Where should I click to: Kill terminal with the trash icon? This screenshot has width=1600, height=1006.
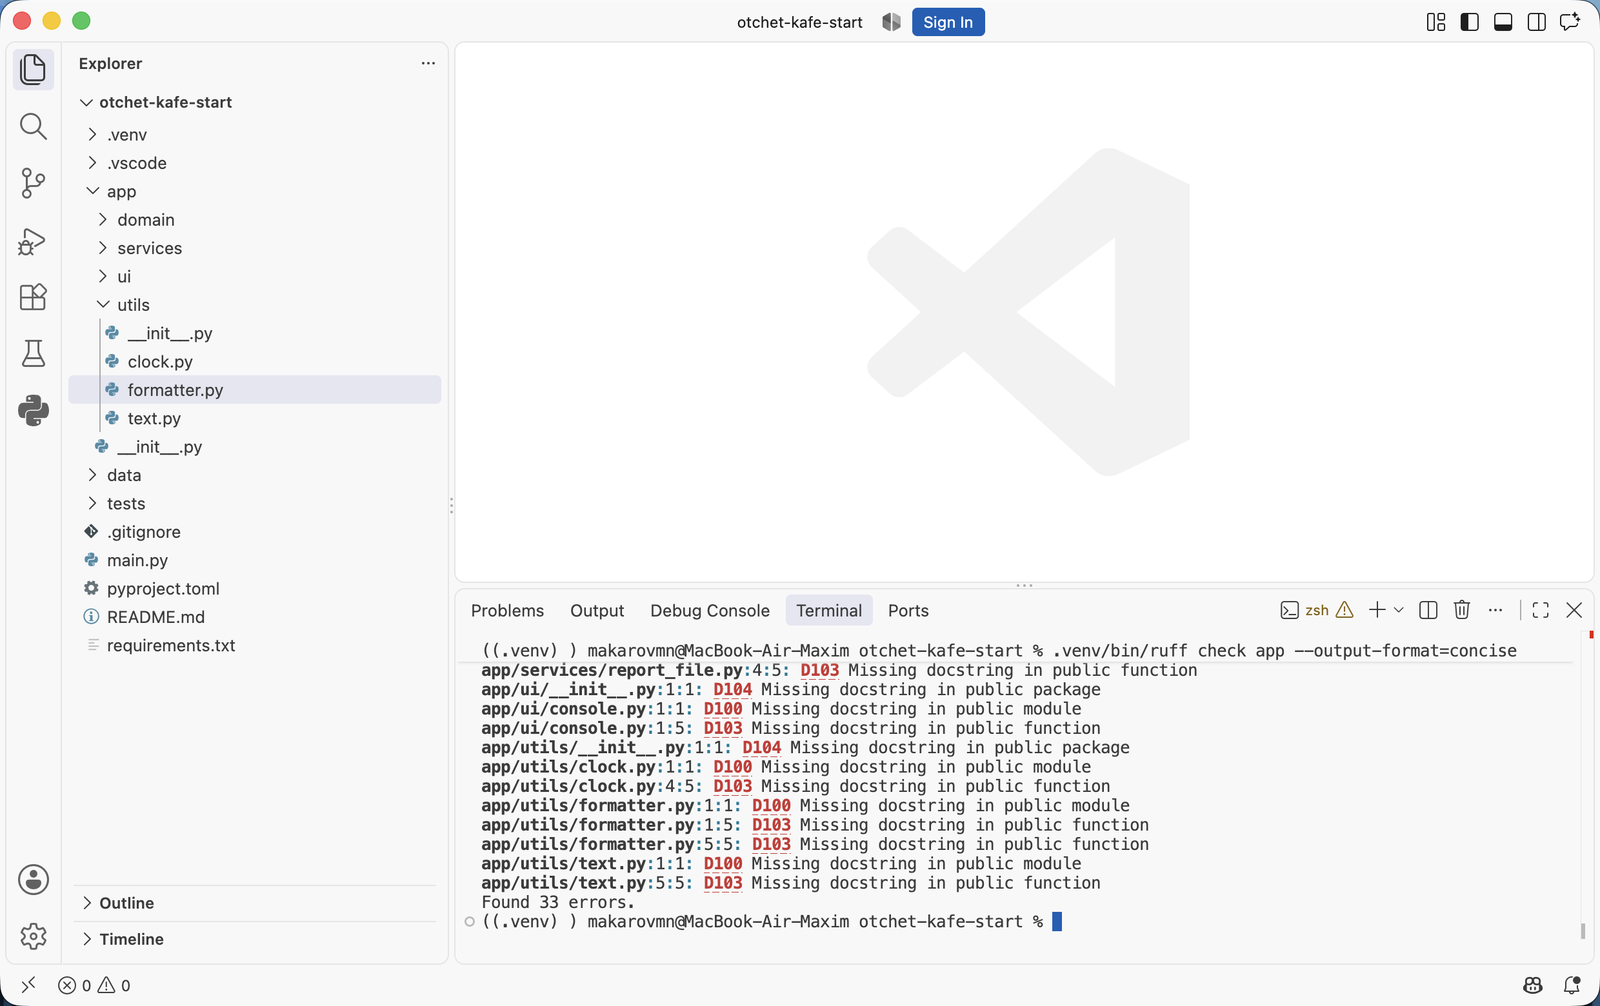1462,610
